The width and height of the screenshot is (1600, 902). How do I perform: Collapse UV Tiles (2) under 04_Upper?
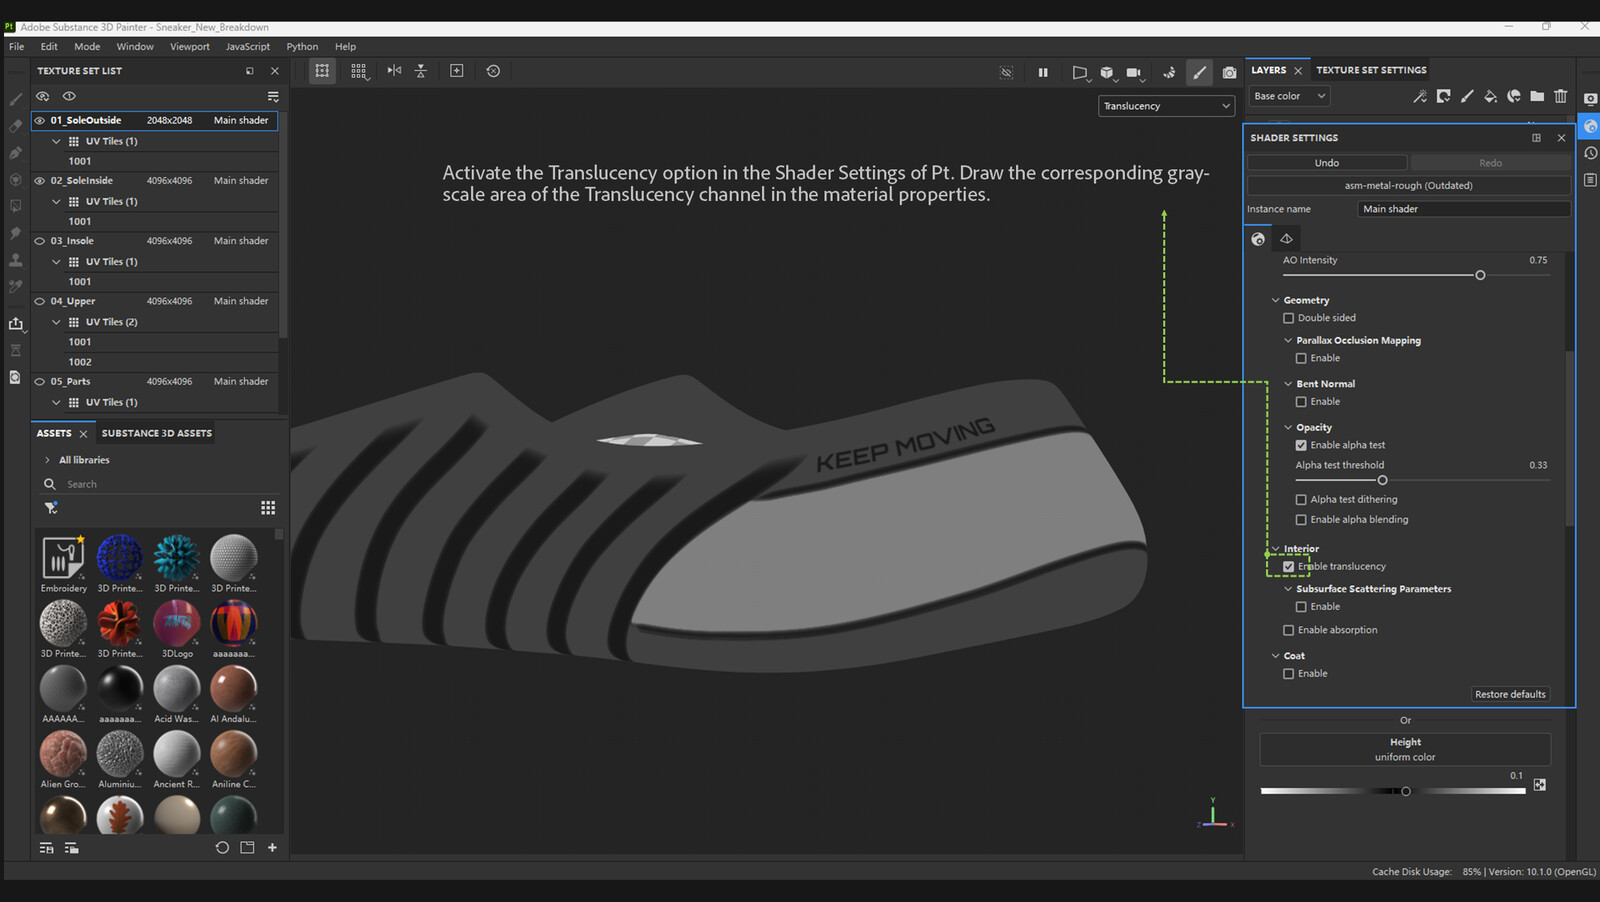point(56,322)
